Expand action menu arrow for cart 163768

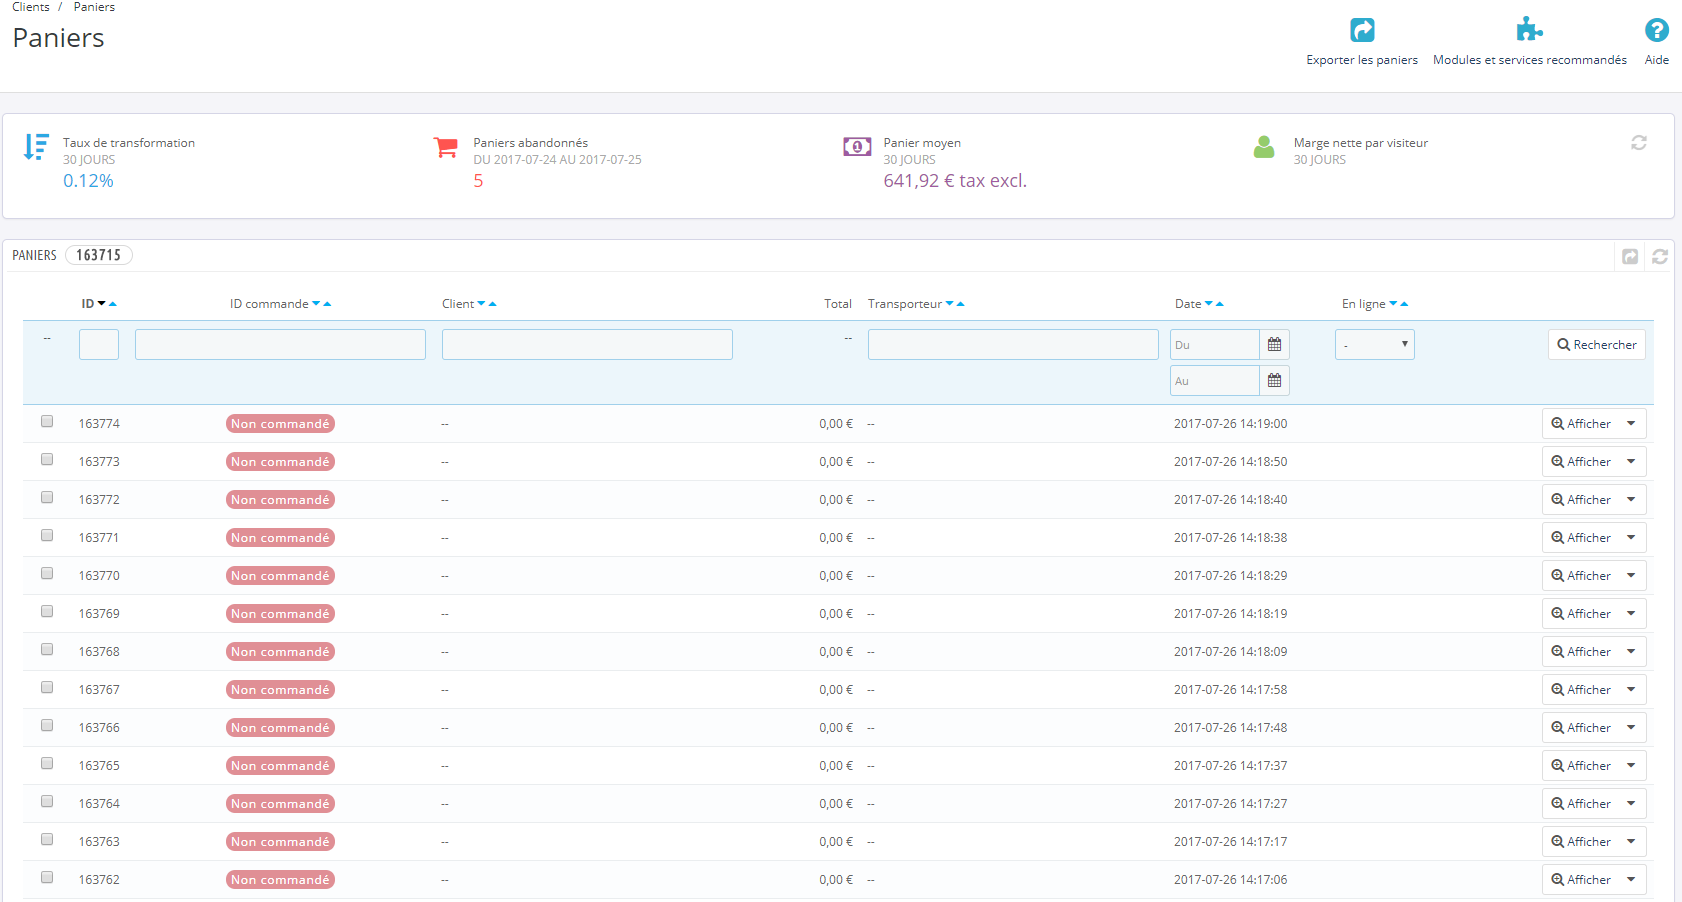point(1632,652)
